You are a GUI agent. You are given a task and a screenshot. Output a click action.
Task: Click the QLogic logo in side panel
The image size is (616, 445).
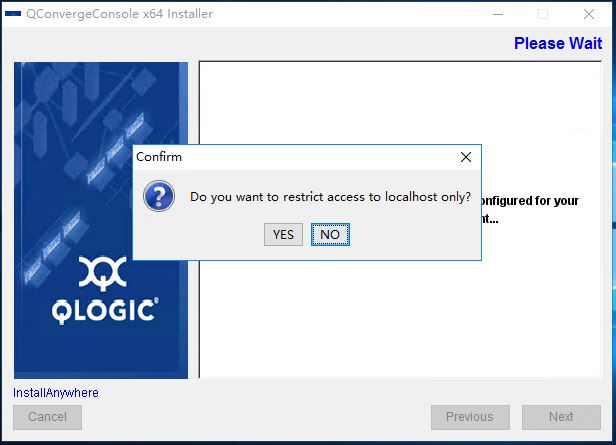105,291
